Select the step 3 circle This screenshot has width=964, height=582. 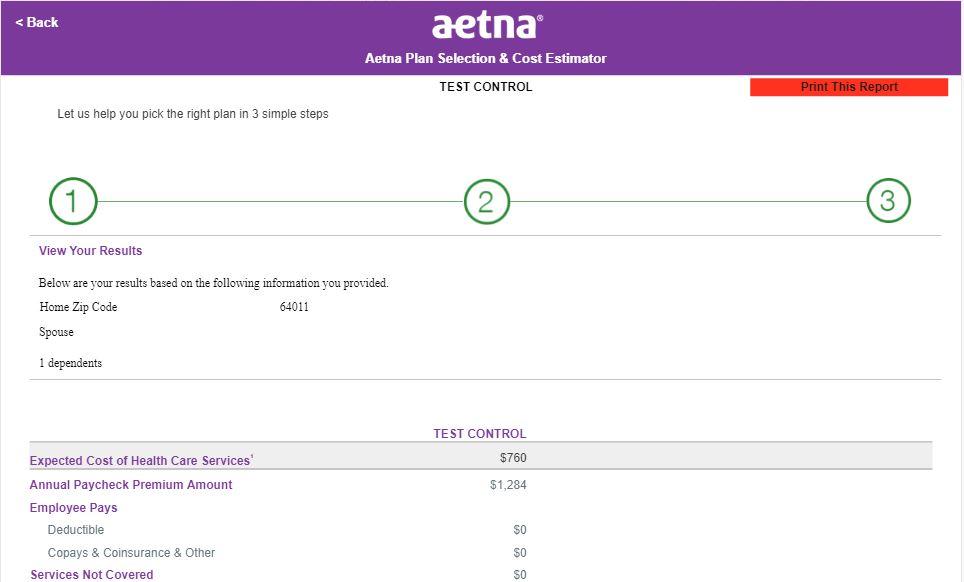pyautogui.click(x=887, y=202)
